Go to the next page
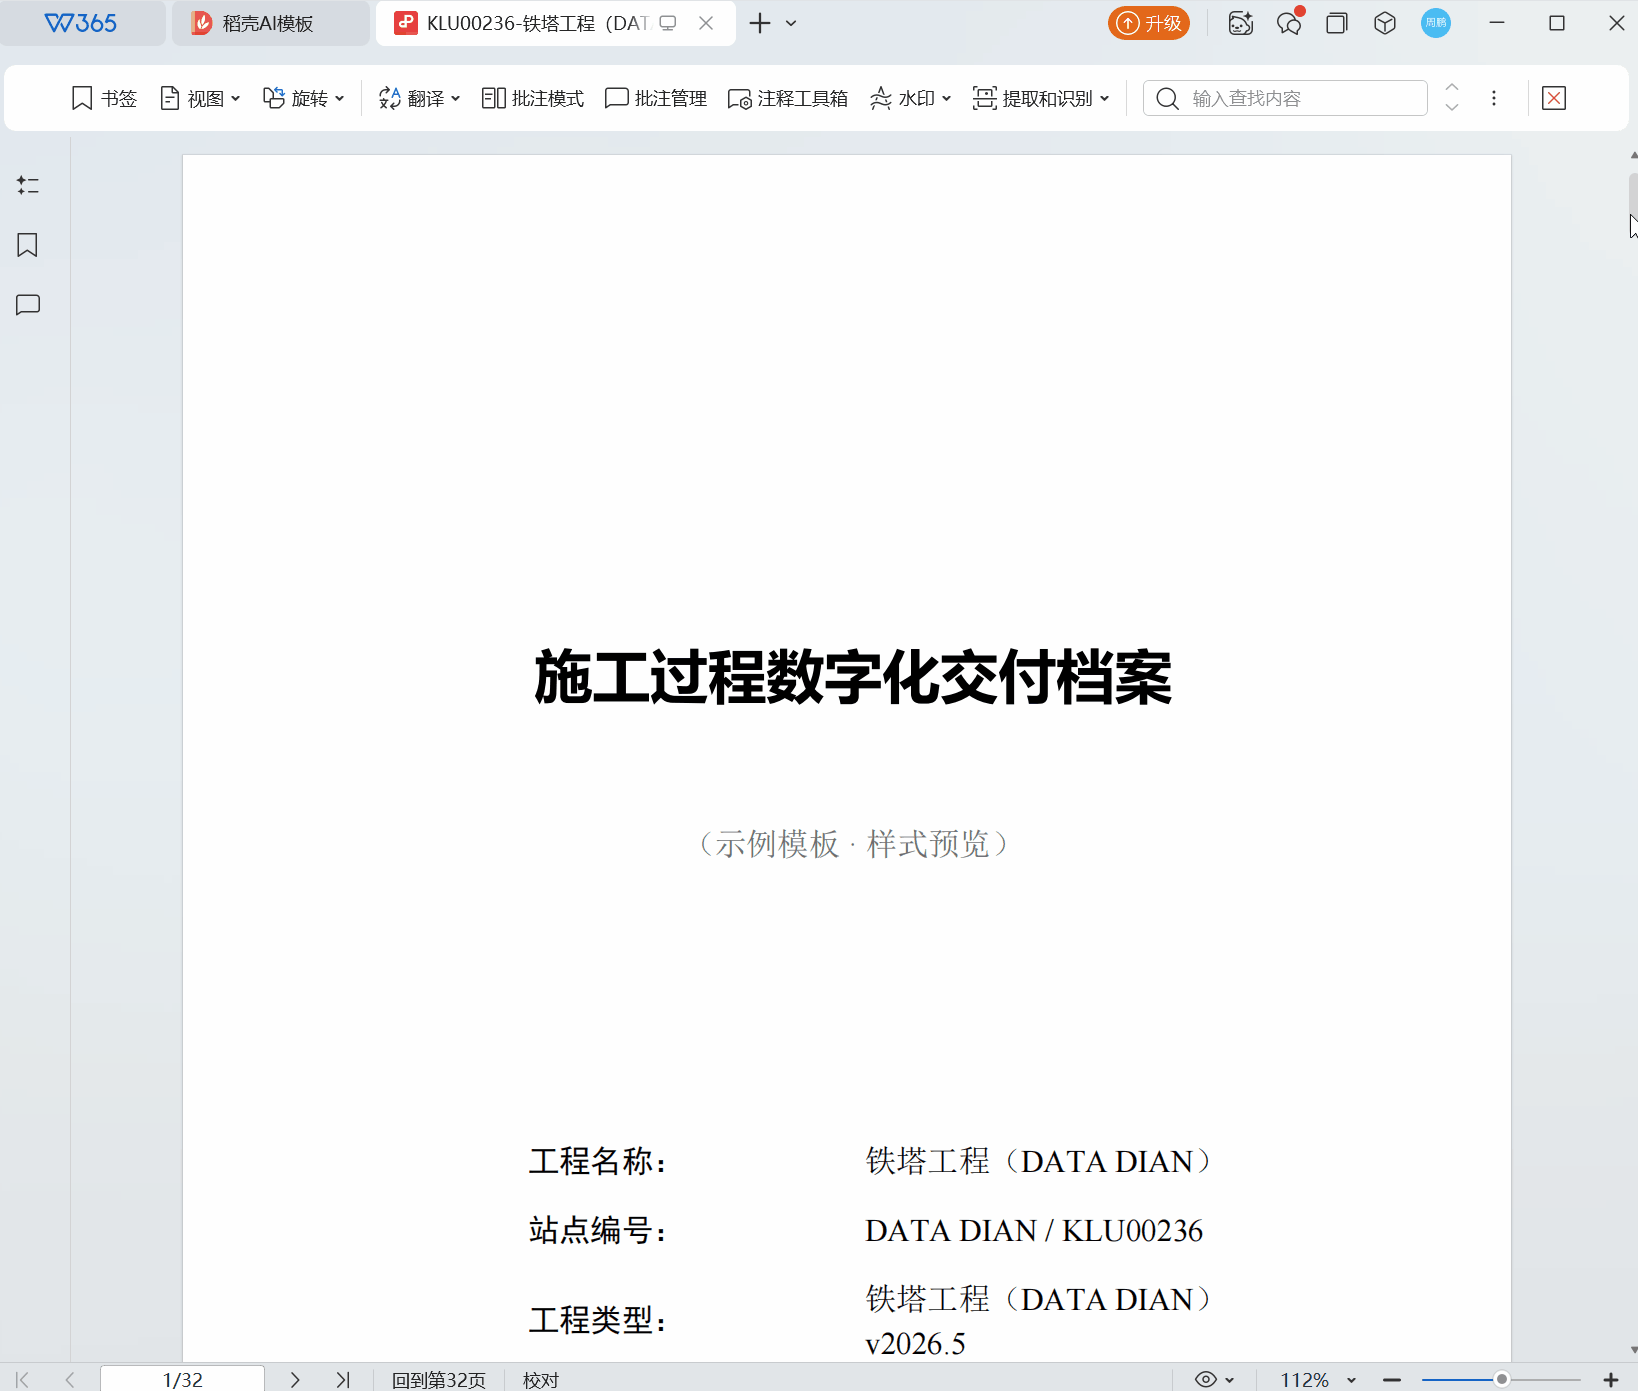Image resolution: width=1638 pixels, height=1391 pixels. [295, 1379]
